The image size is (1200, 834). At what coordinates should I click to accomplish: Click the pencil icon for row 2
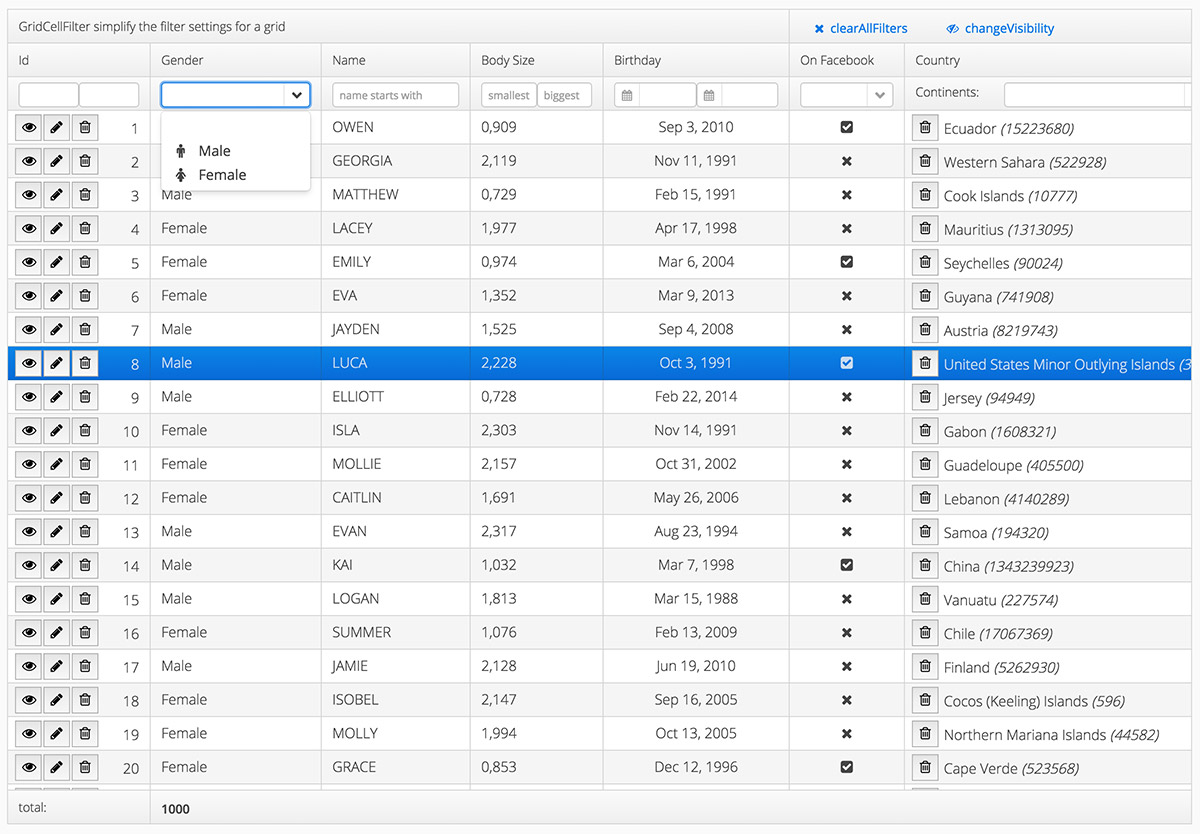coord(57,161)
